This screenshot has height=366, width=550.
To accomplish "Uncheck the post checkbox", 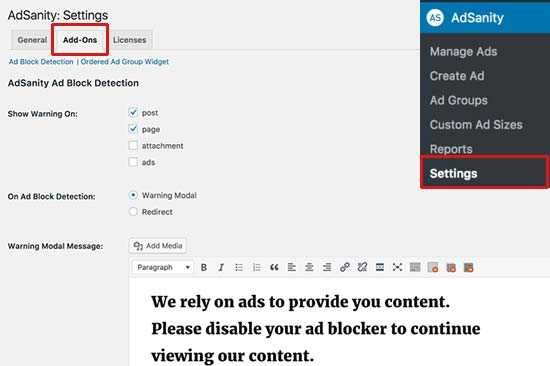I will (133, 112).
